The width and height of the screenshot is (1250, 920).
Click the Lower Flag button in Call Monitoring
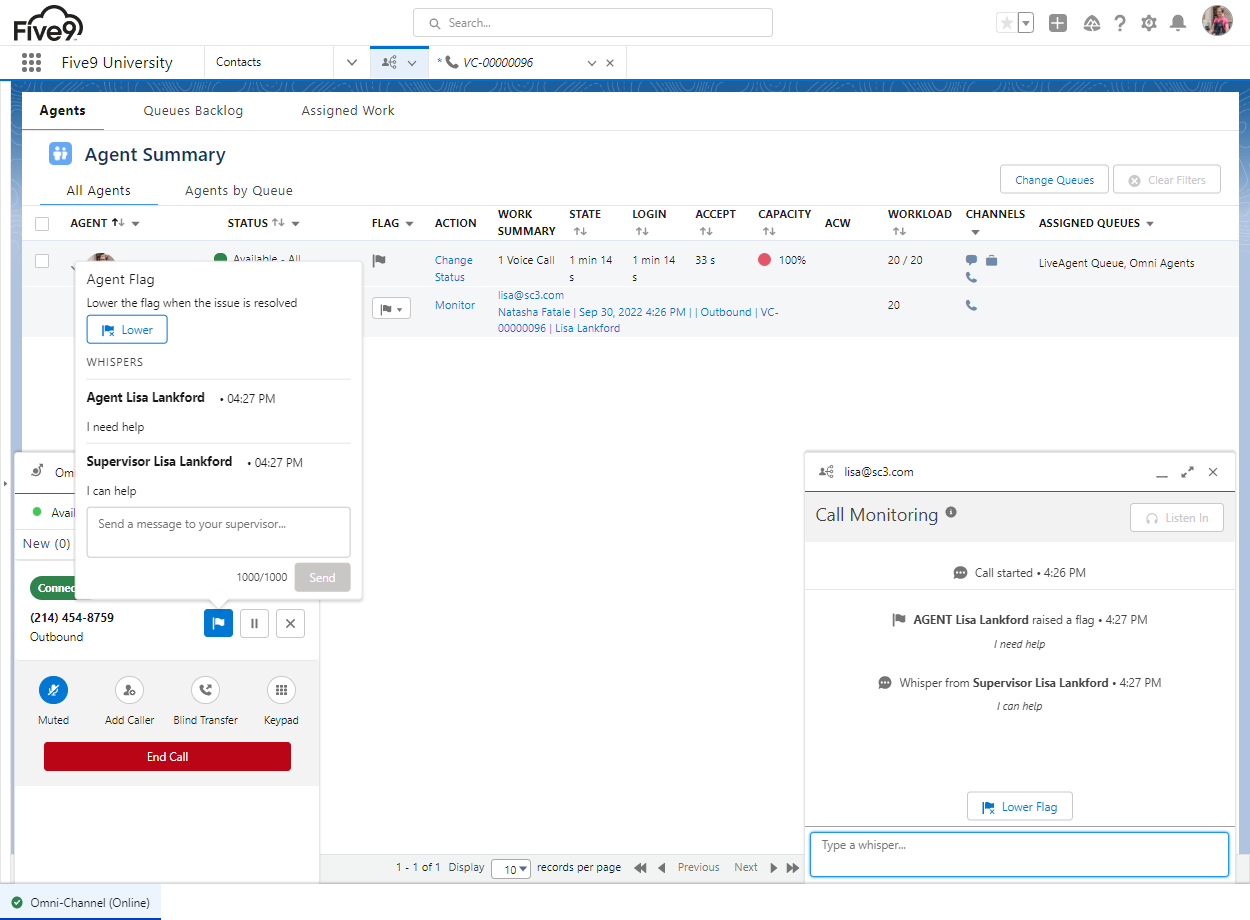point(1019,807)
